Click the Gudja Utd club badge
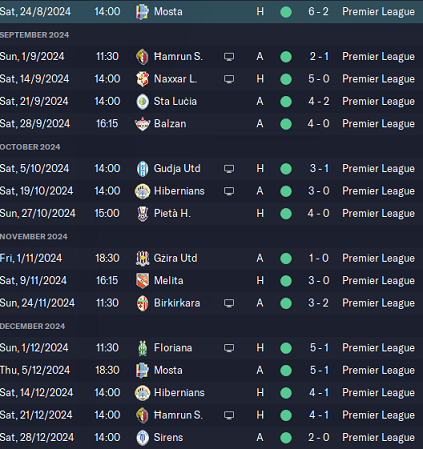 point(143,169)
